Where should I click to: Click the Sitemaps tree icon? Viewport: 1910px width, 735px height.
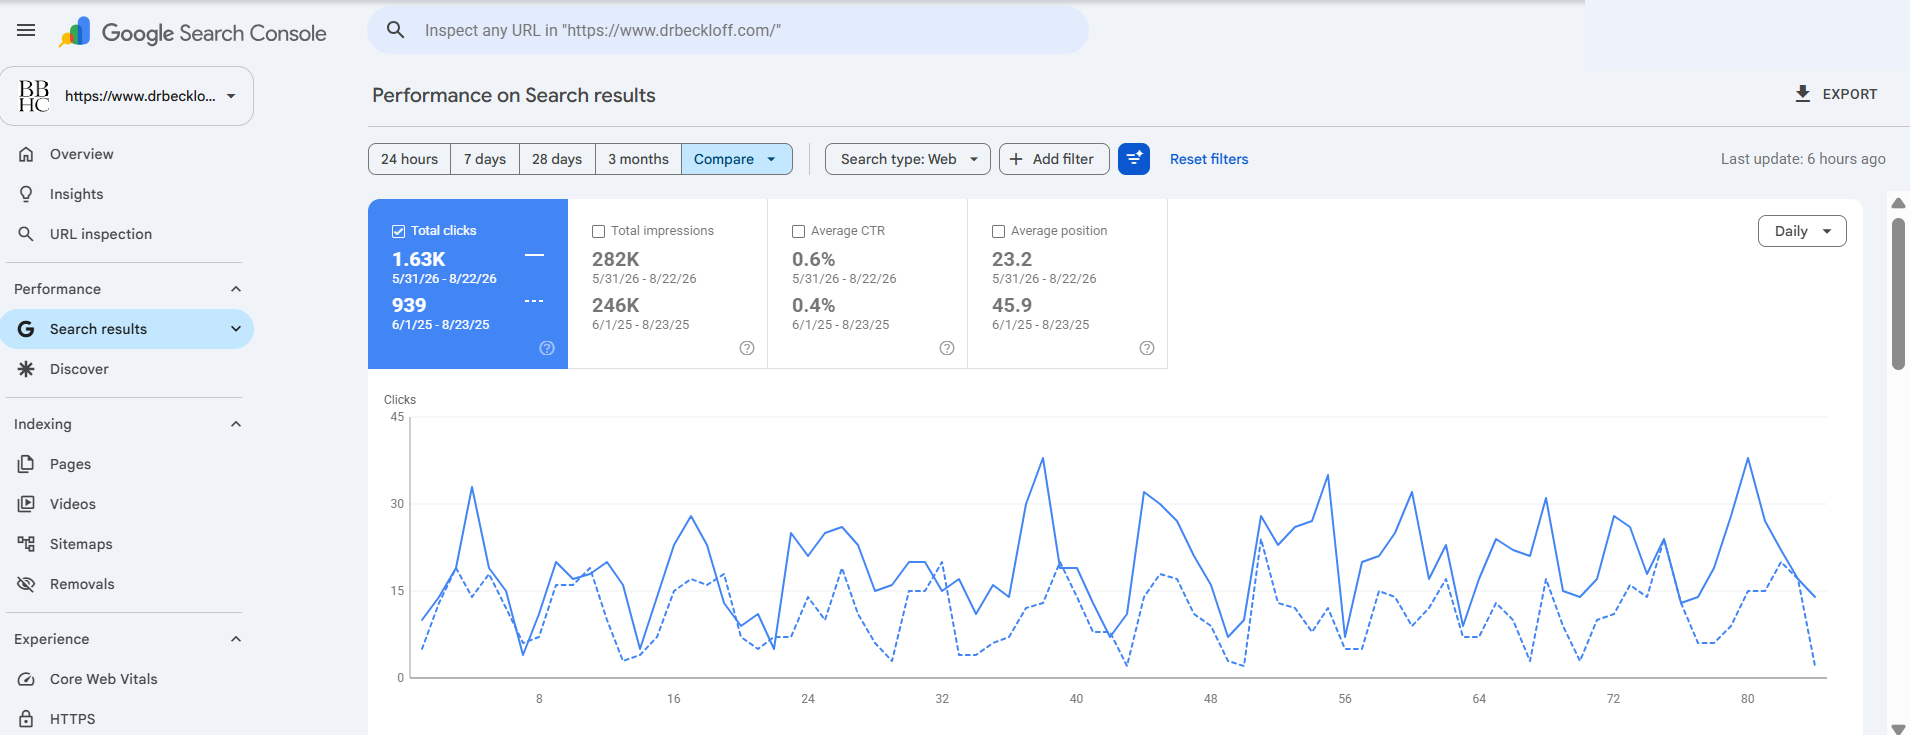pyautogui.click(x=26, y=544)
